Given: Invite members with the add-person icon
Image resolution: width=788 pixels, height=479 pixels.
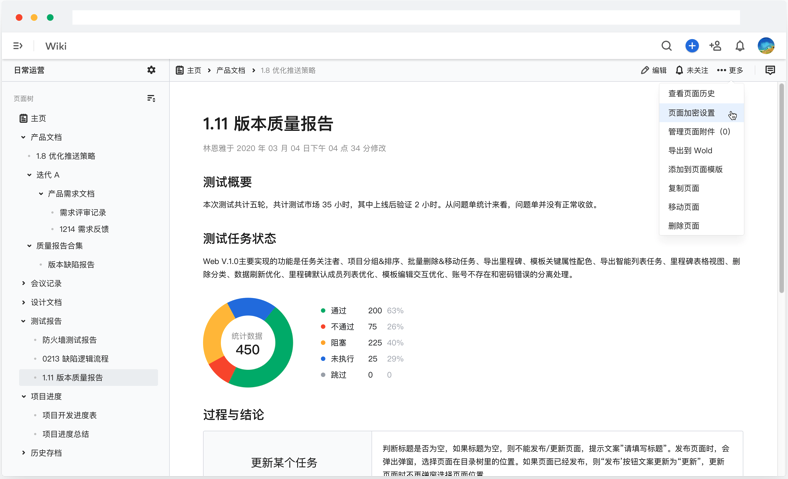Looking at the screenshot, I should coord(715,46).
